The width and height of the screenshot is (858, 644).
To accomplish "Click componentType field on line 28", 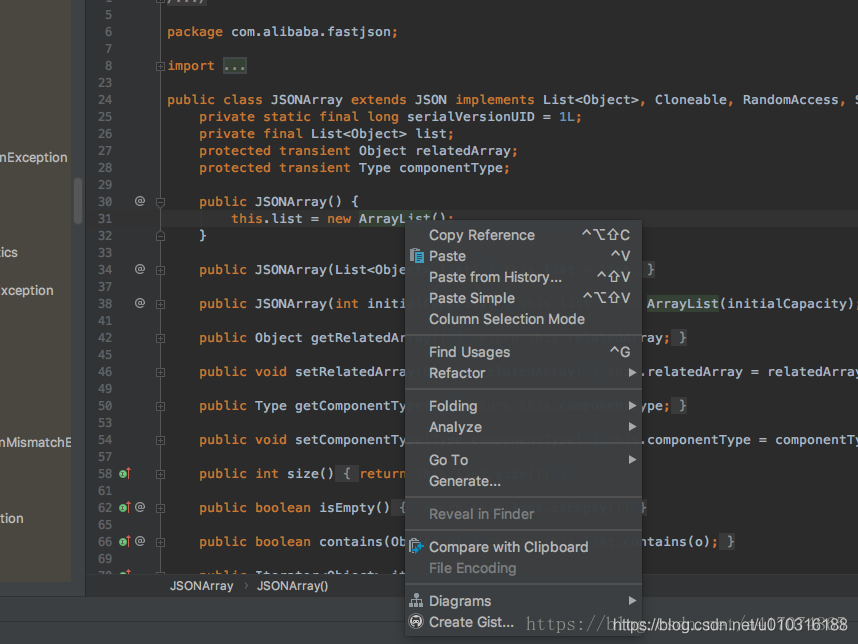I will coord(451,167).
